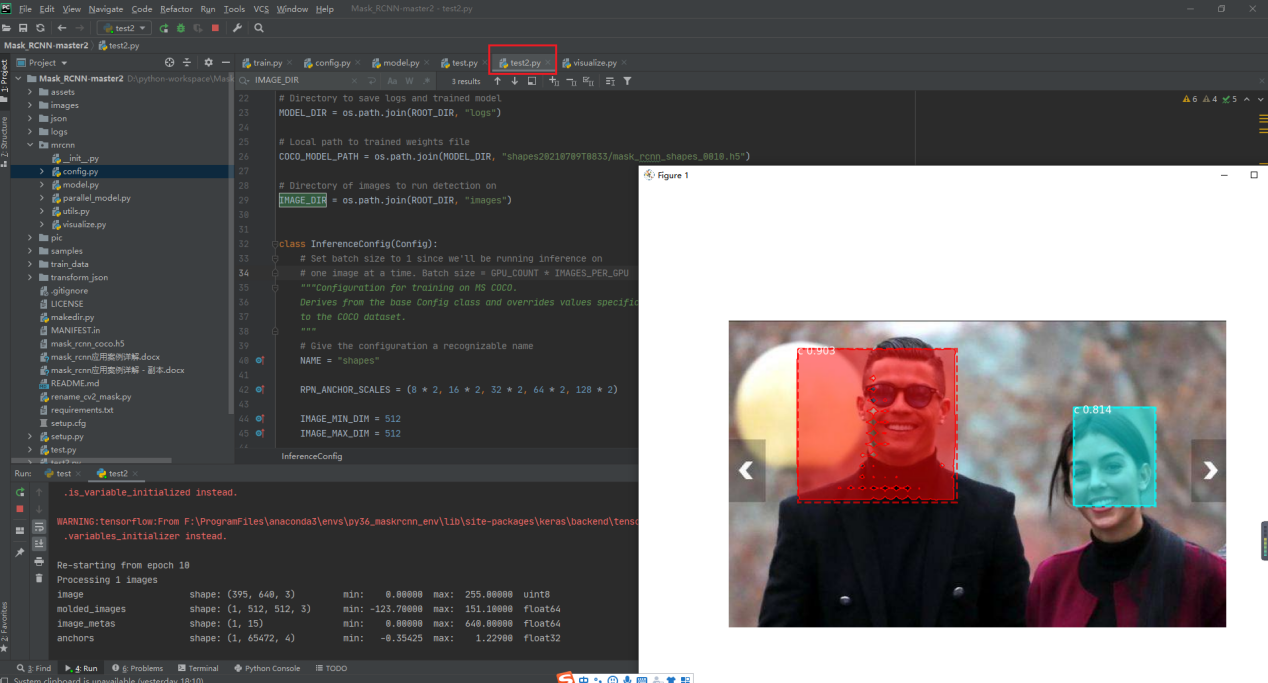Click the locate-in-project target icon
The height and width of the screenshot is (683, 1268).
point(169,62)
